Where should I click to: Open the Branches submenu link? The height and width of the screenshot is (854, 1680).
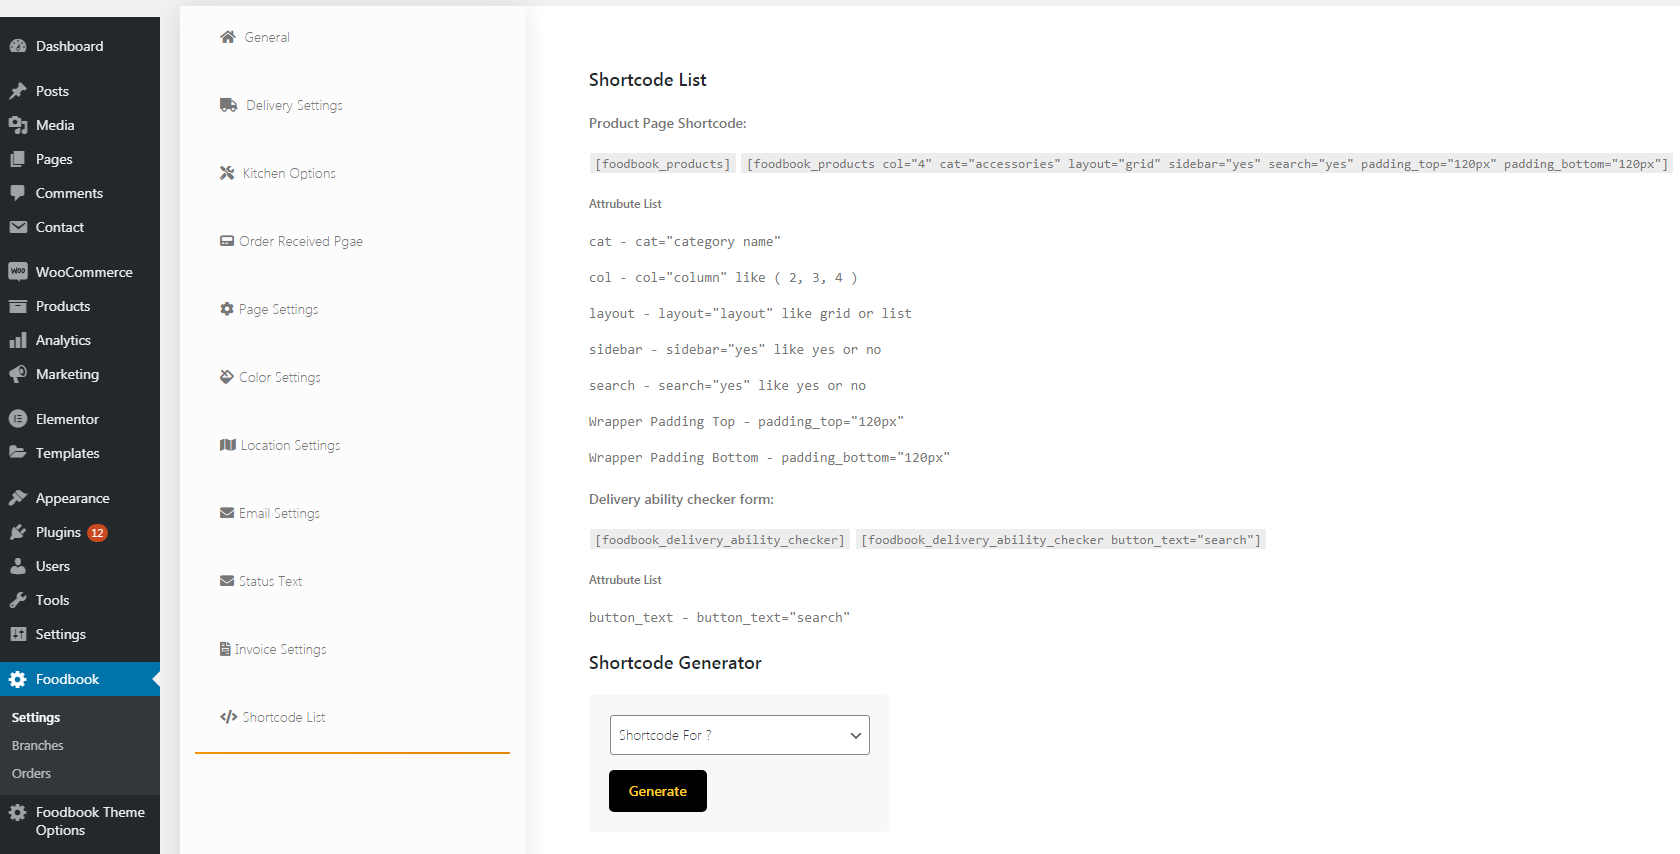38,745
